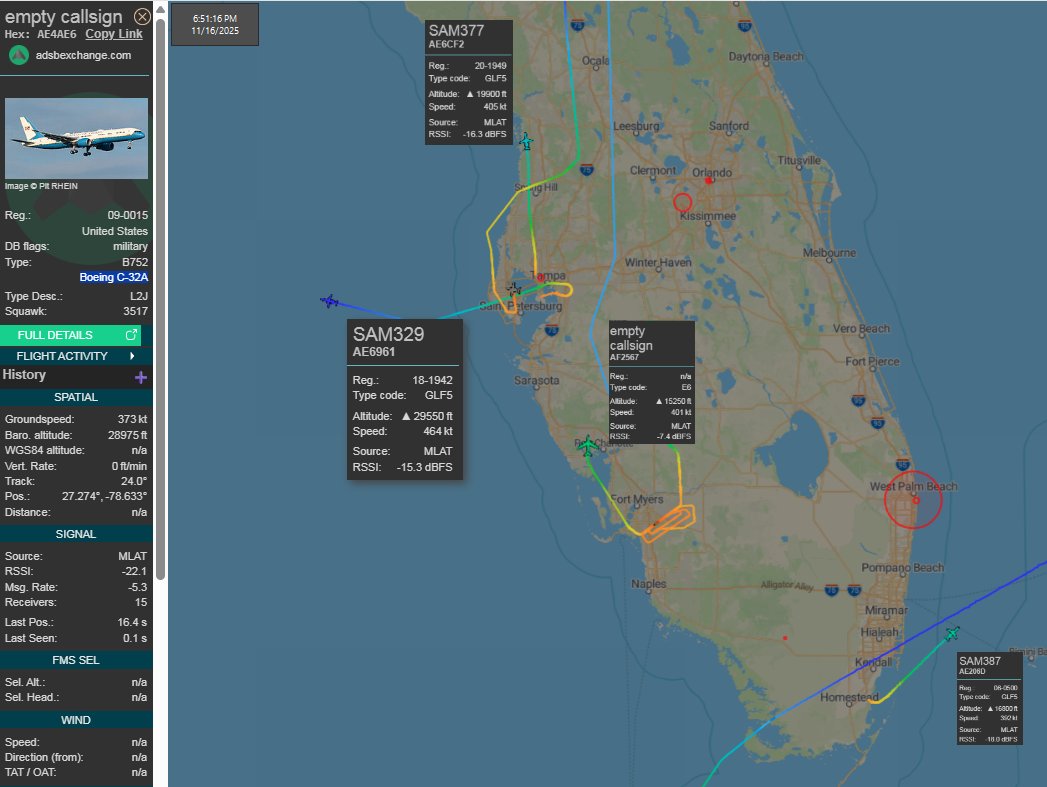Click the SAM329 callsign label
The width and height of the screenshot is (1047, 787).
pos(388,334)
